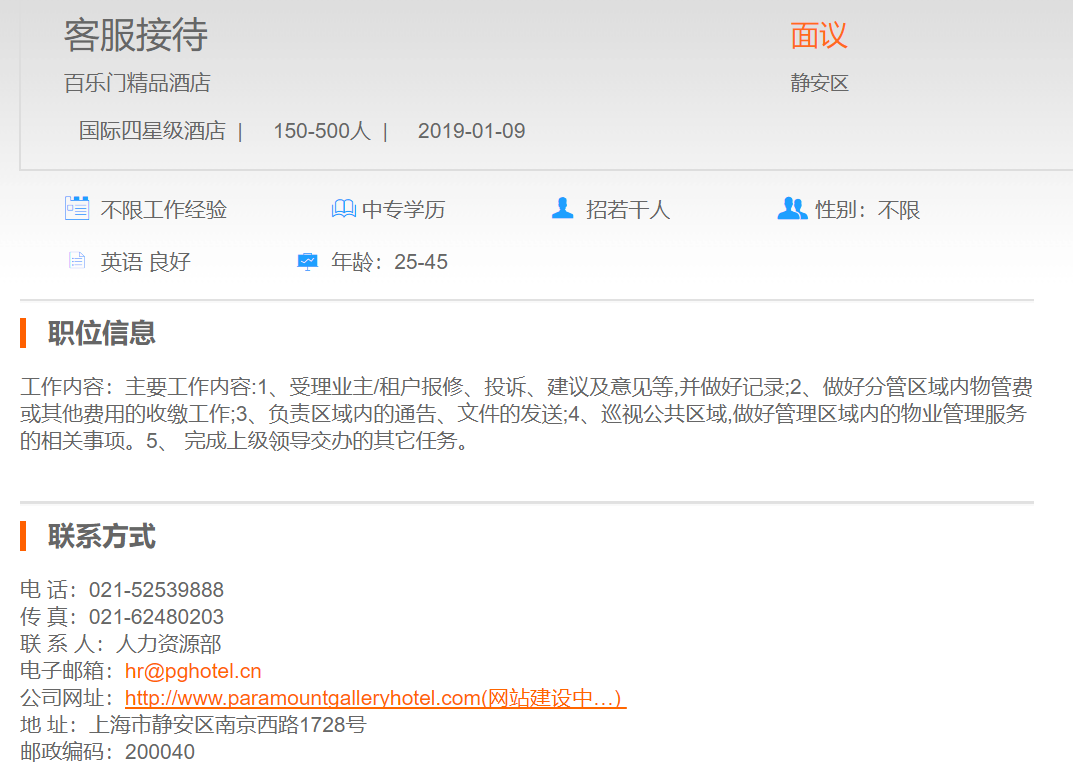
Task: Click the single person recruitment count icon
Action: [562, 208]
